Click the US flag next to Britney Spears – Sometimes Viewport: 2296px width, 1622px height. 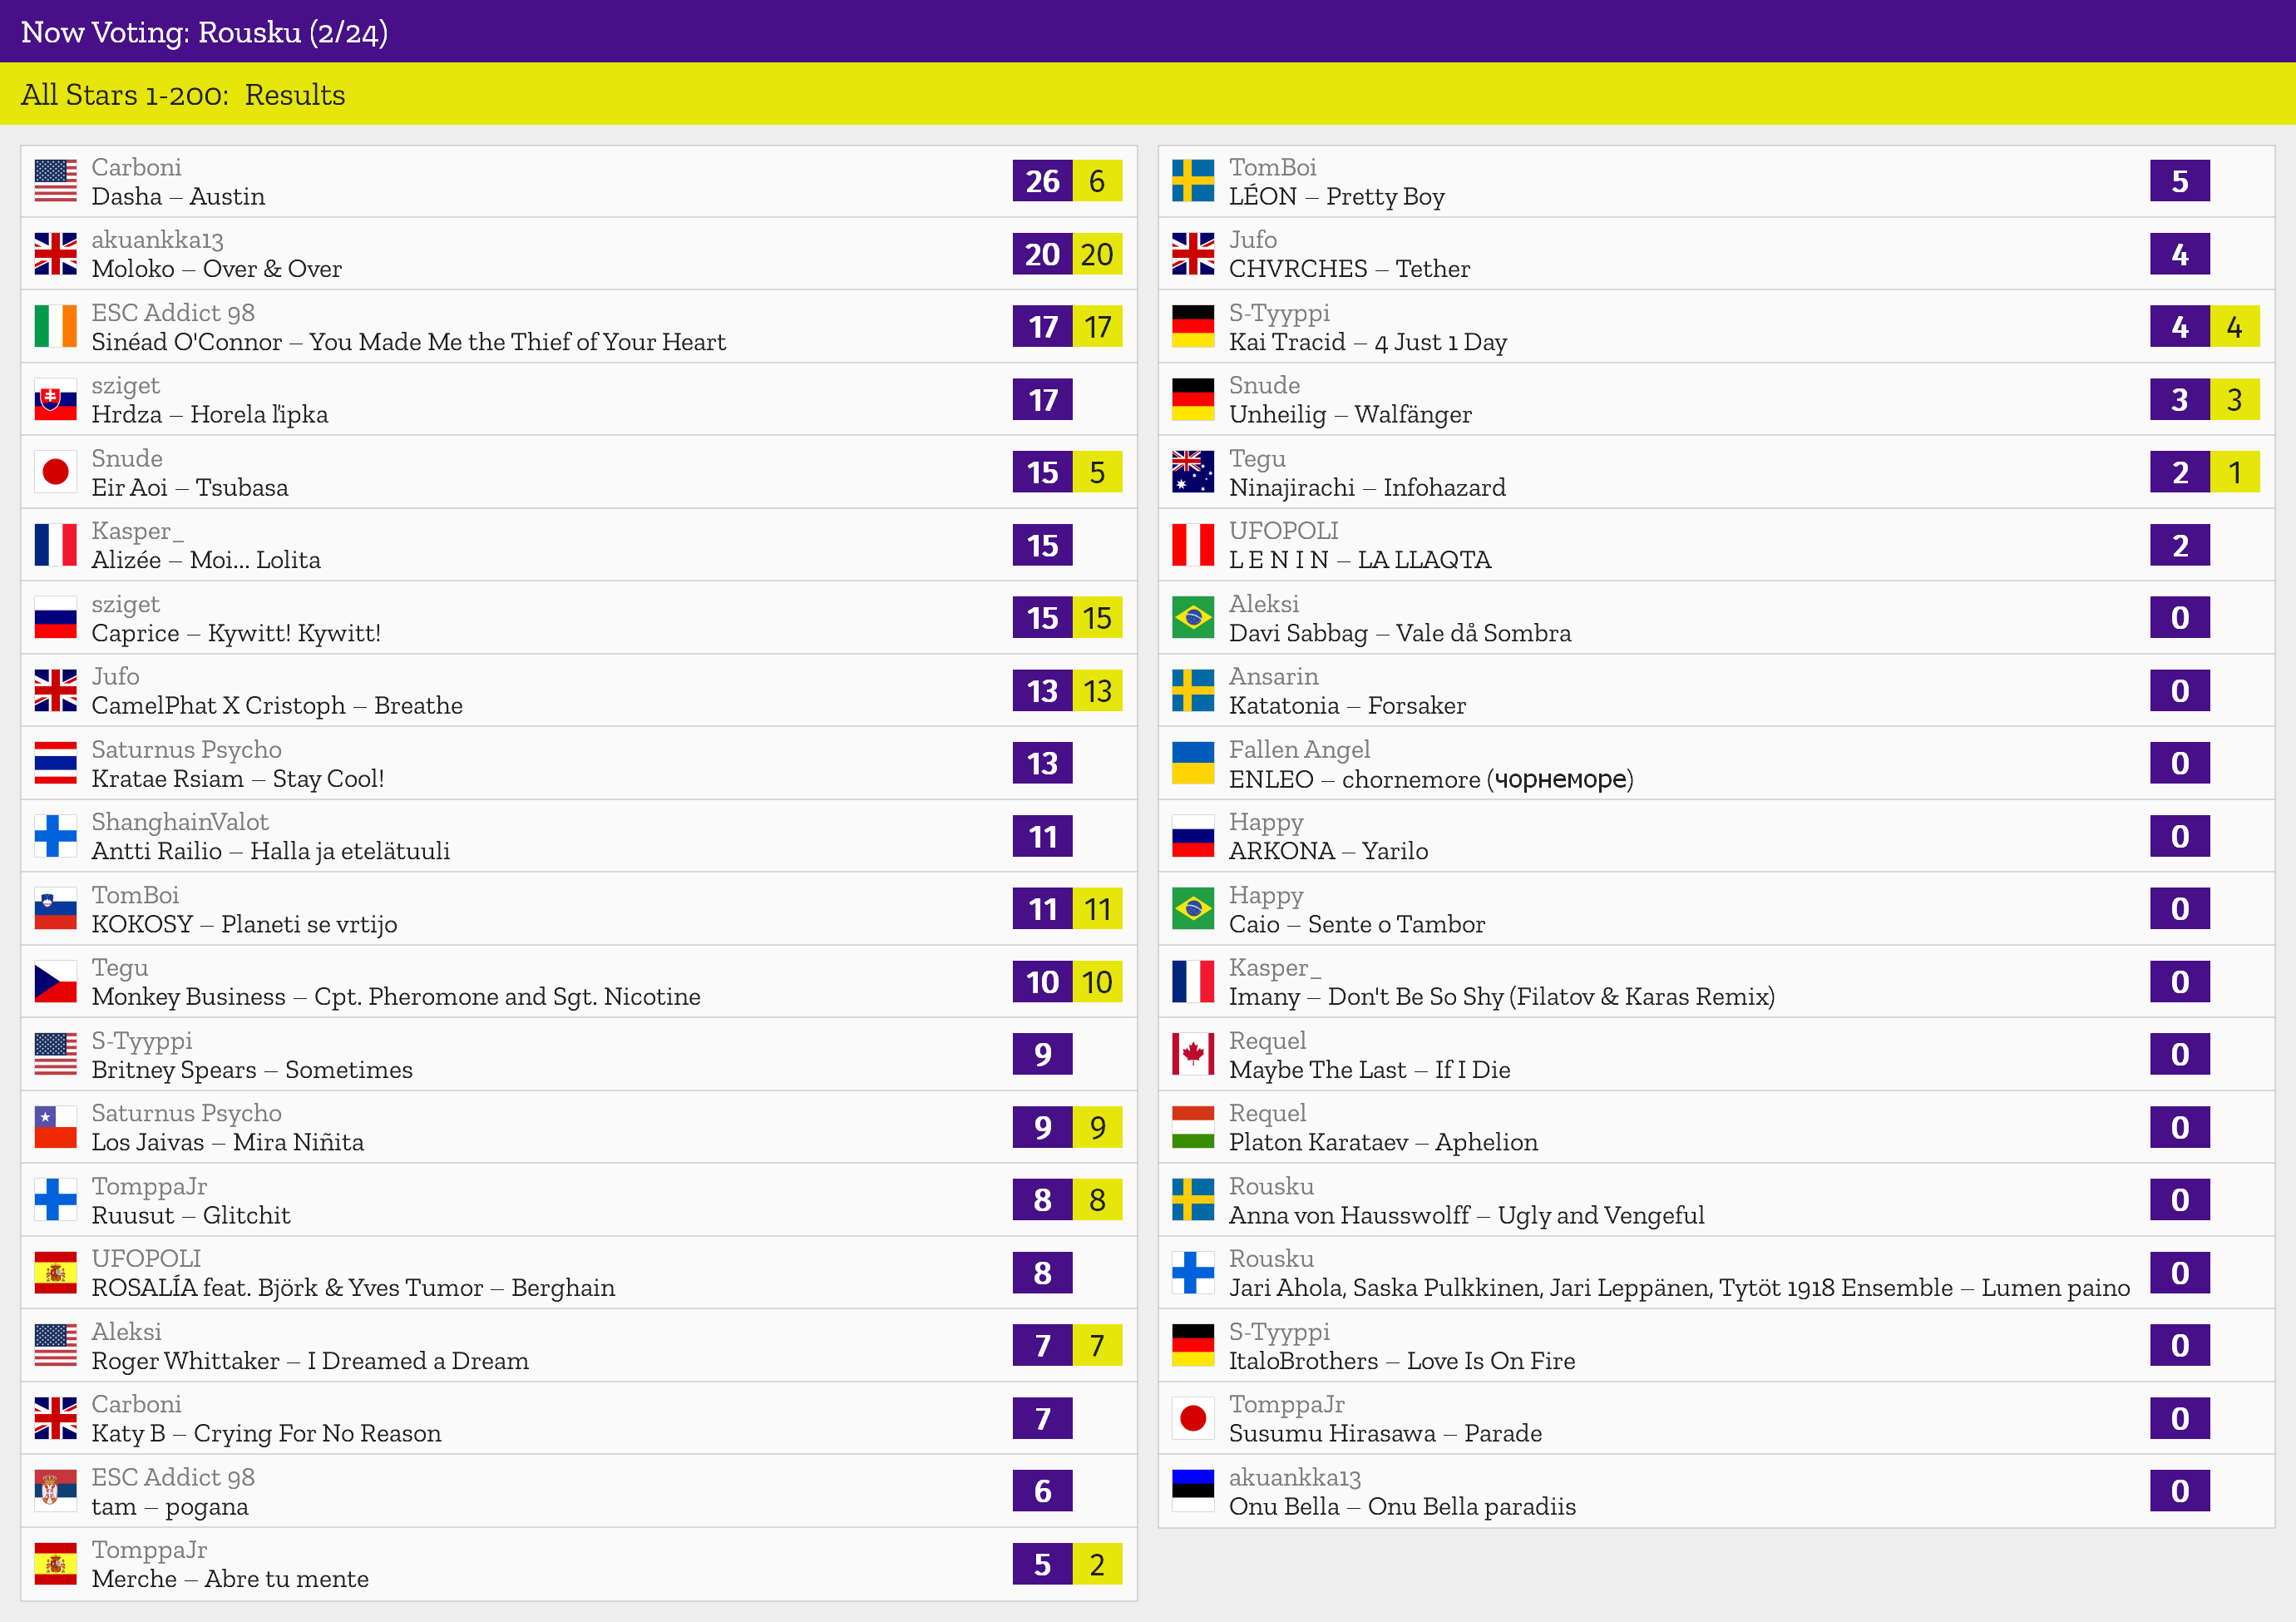[x=55, y=1054]
